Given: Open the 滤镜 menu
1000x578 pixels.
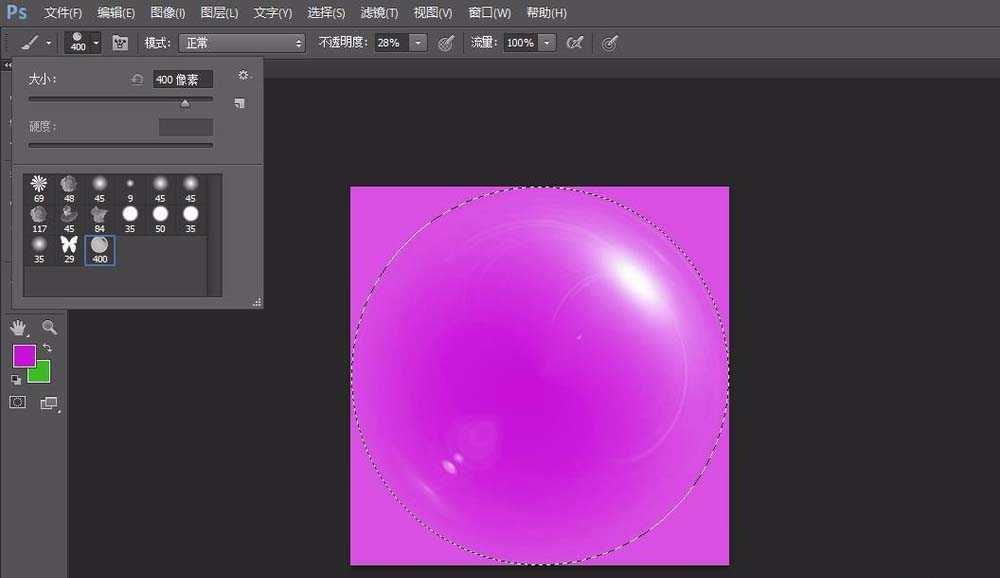Looking at the screenshot, I should (x=378, y=13).
